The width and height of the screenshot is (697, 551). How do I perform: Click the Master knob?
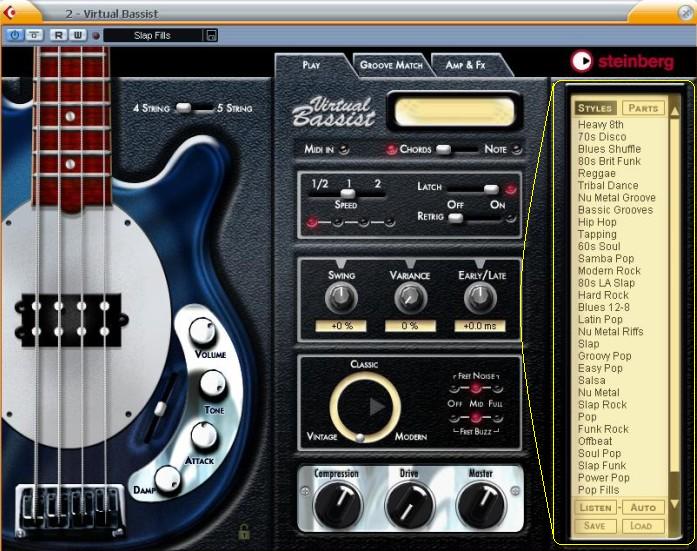pos(481,503)
